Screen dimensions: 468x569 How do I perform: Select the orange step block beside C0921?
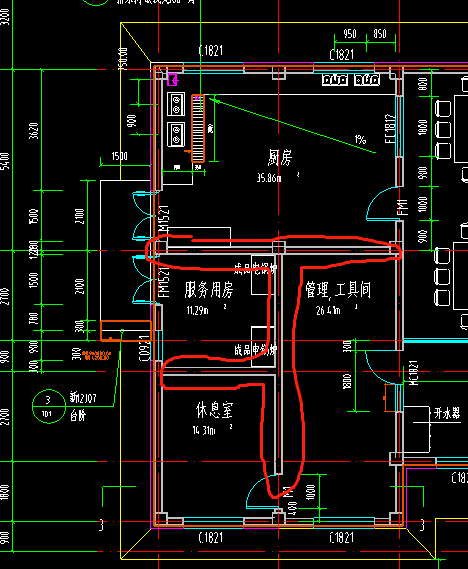pyautogui.click(x=126, y=331)
